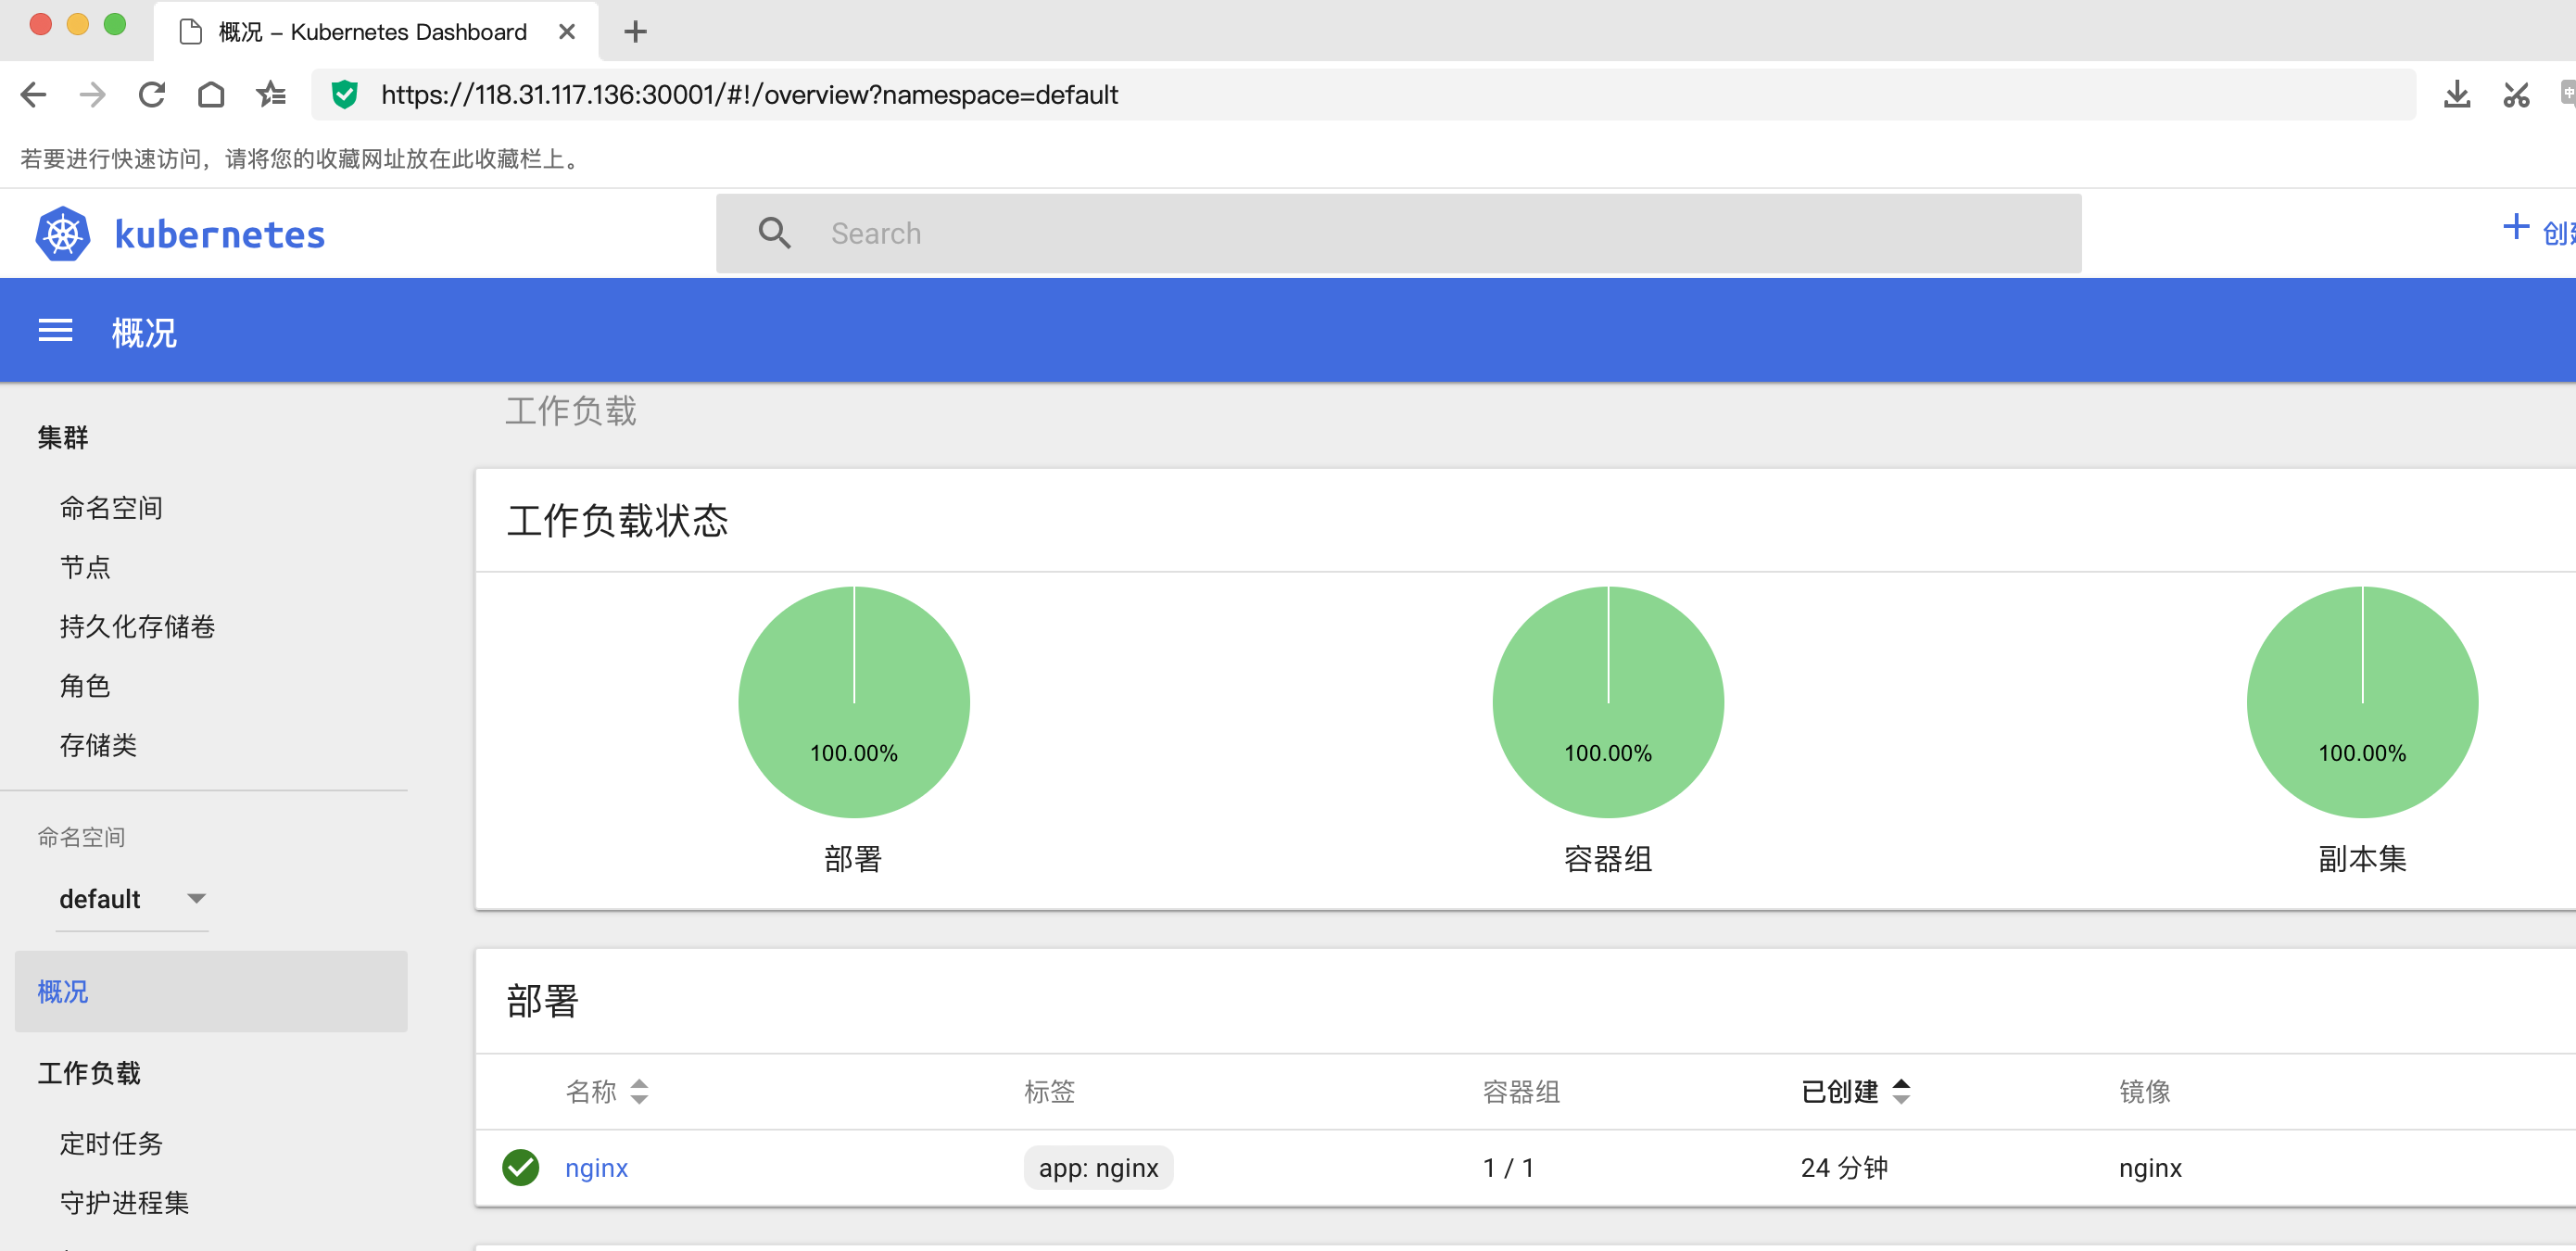Click the green macOS fullscreen button
Viewport: 2576px width, 1251px height.
[x=115, y=24]
